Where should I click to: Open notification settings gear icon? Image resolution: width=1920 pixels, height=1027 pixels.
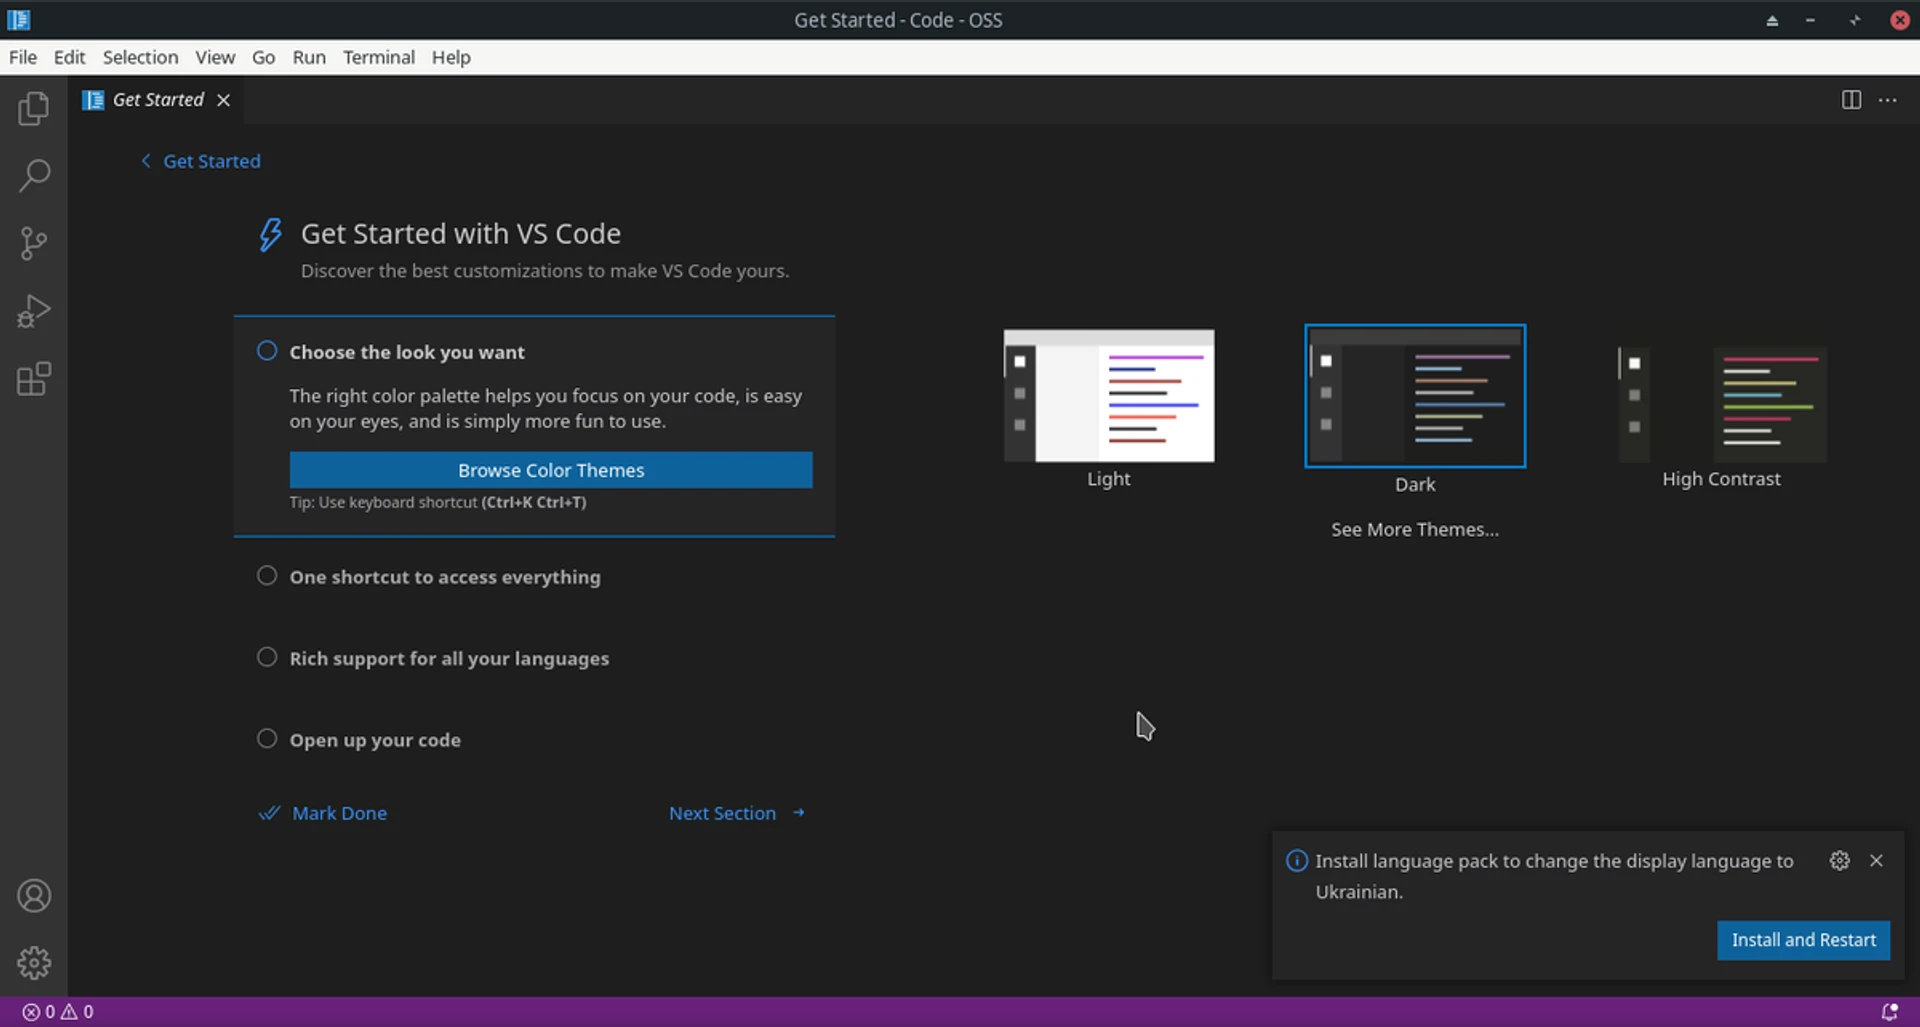point(1839,861)
